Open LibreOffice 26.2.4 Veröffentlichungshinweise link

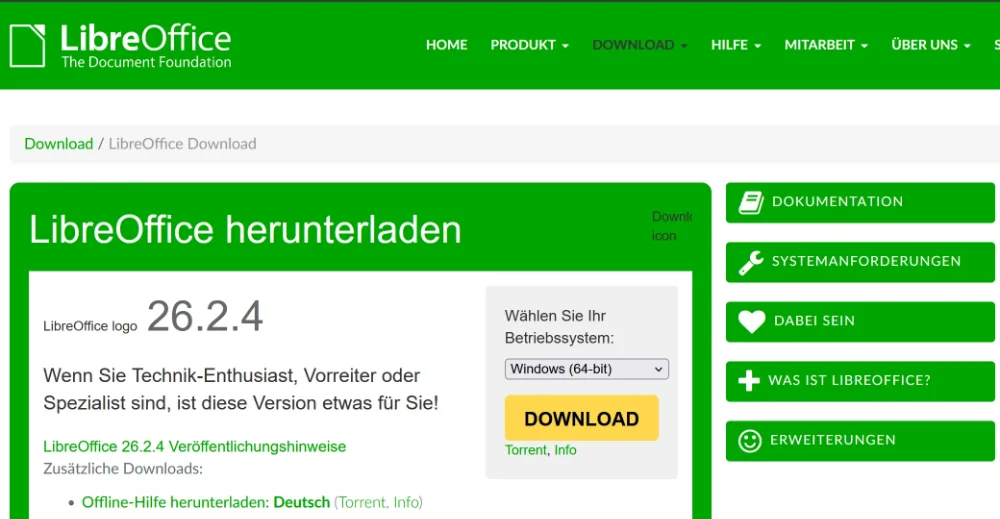click(195, 446)
